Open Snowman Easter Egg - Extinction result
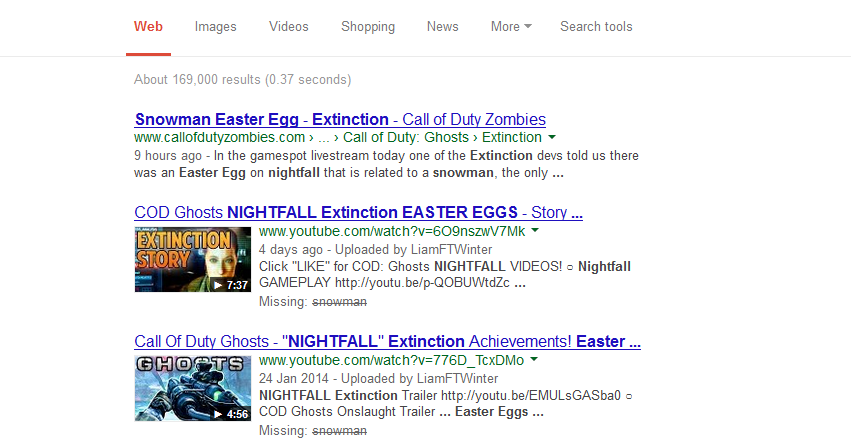The image size is (851, 442). click(340, 119)
